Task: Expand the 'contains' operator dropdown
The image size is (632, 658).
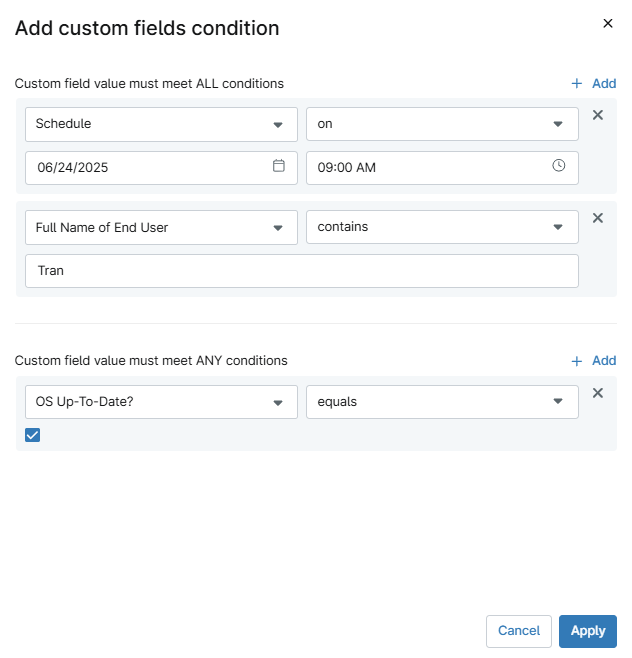Action: tap(442, 227)
